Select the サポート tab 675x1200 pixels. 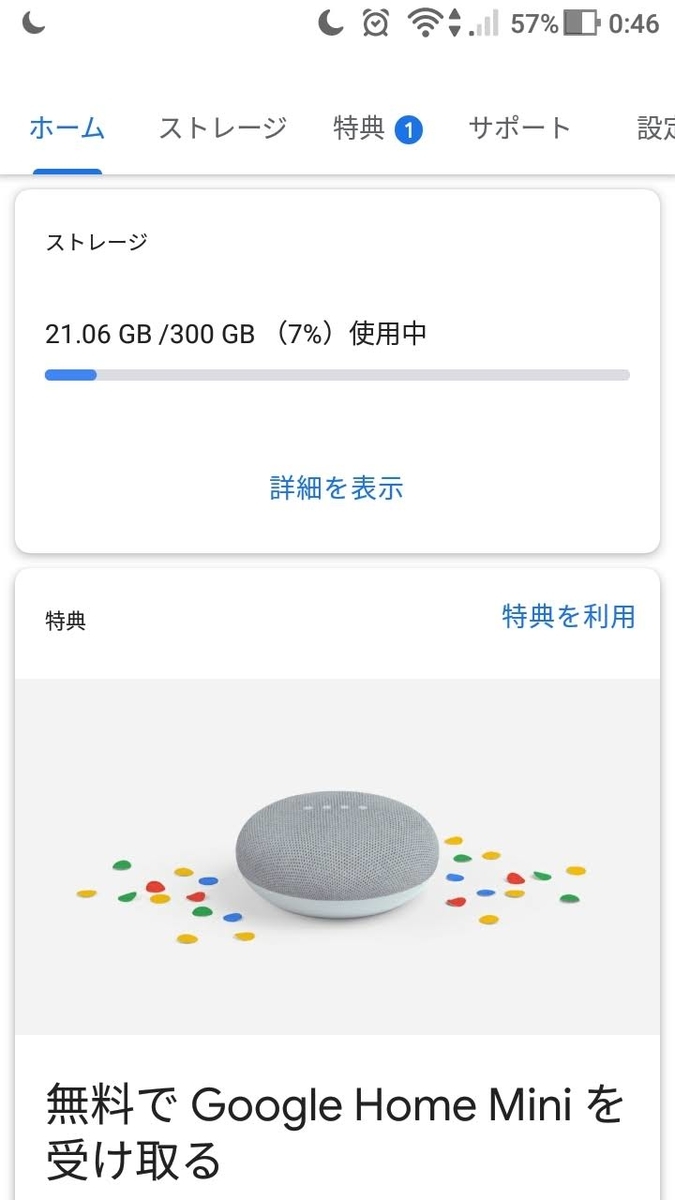click(519, 127)
